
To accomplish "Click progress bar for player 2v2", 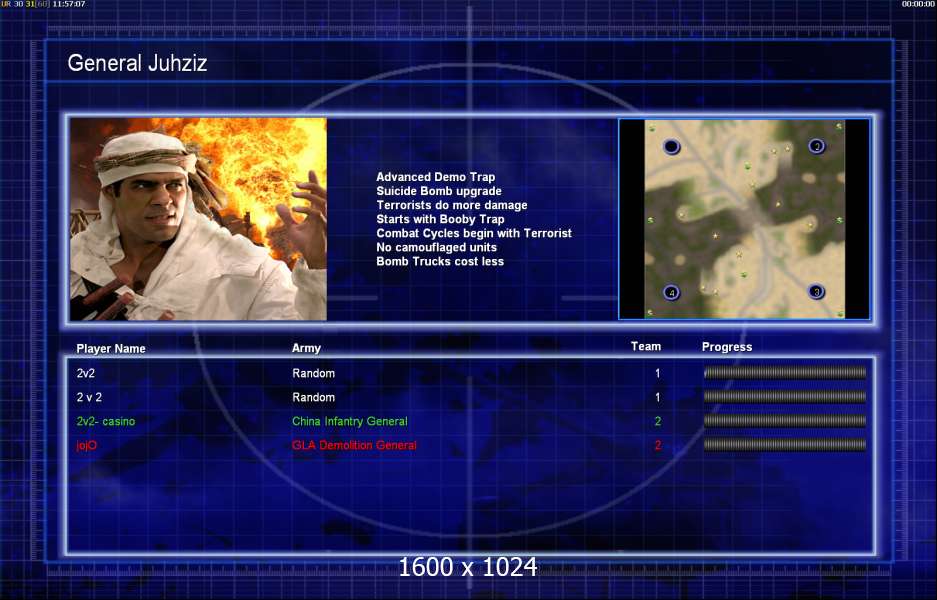I will (x=785, y=373).
